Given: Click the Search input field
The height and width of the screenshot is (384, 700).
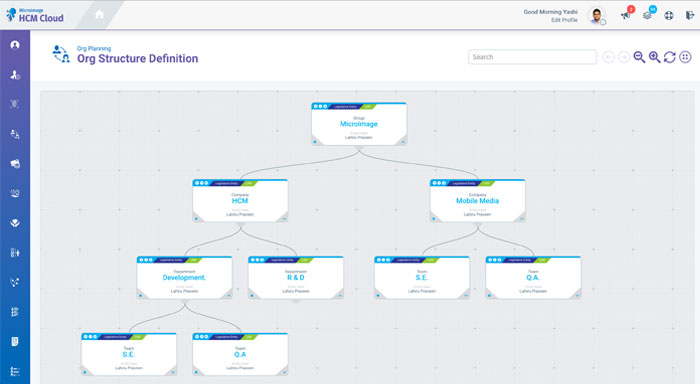Looking at the screenshot, I should pyautogui.click(x=532, y=57).
